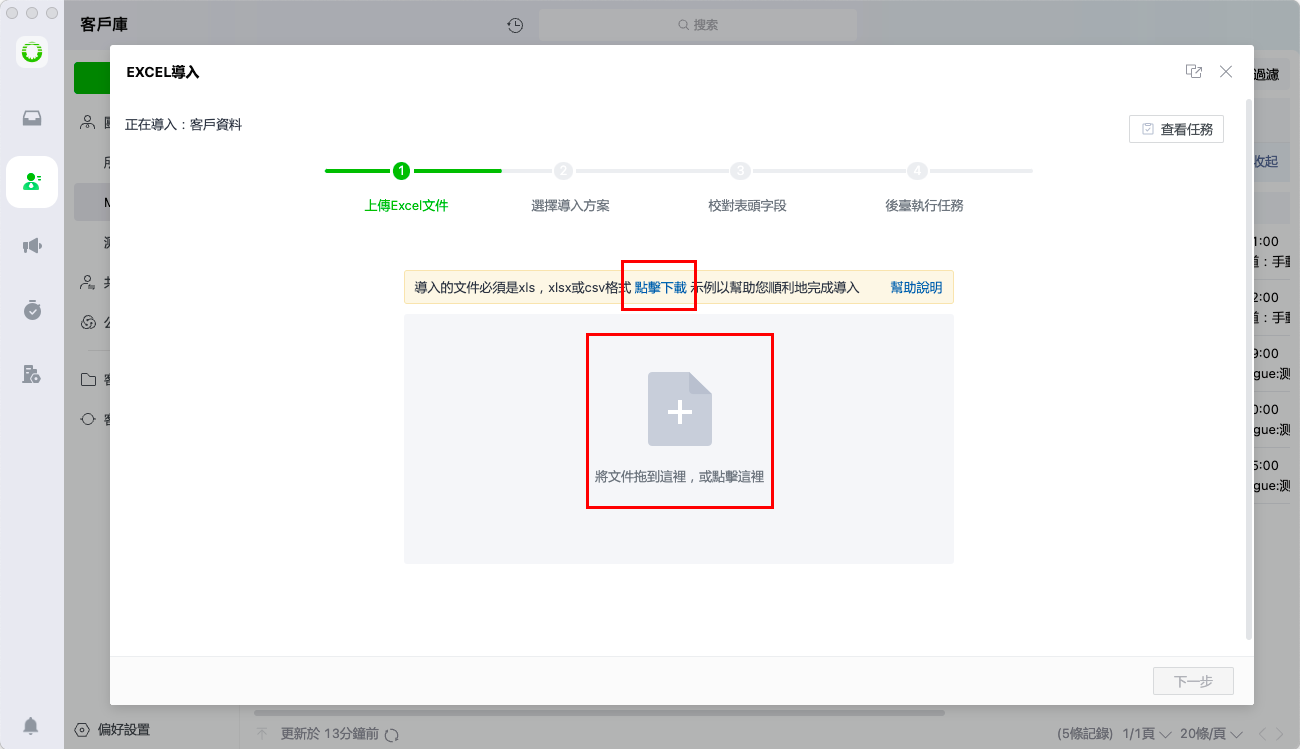
Task: Pop out the import dialog window icon
Action: (x=1193, y=72)
